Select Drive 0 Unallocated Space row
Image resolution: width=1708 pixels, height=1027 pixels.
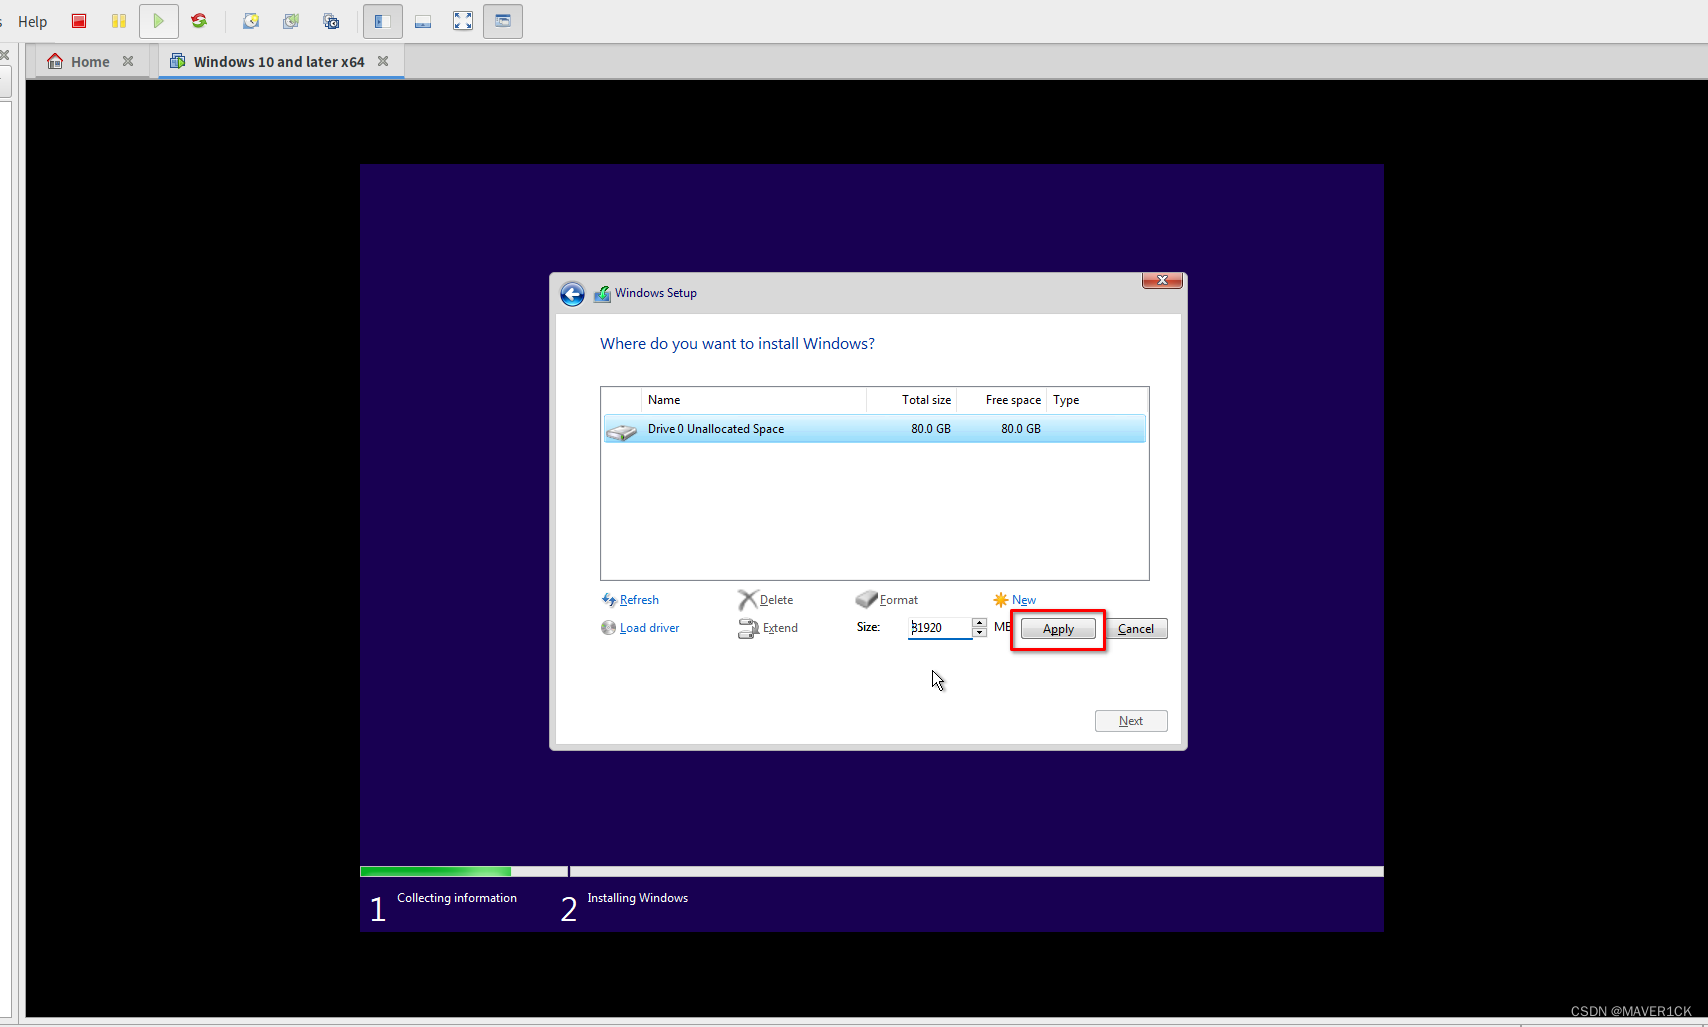click(874, 429)
